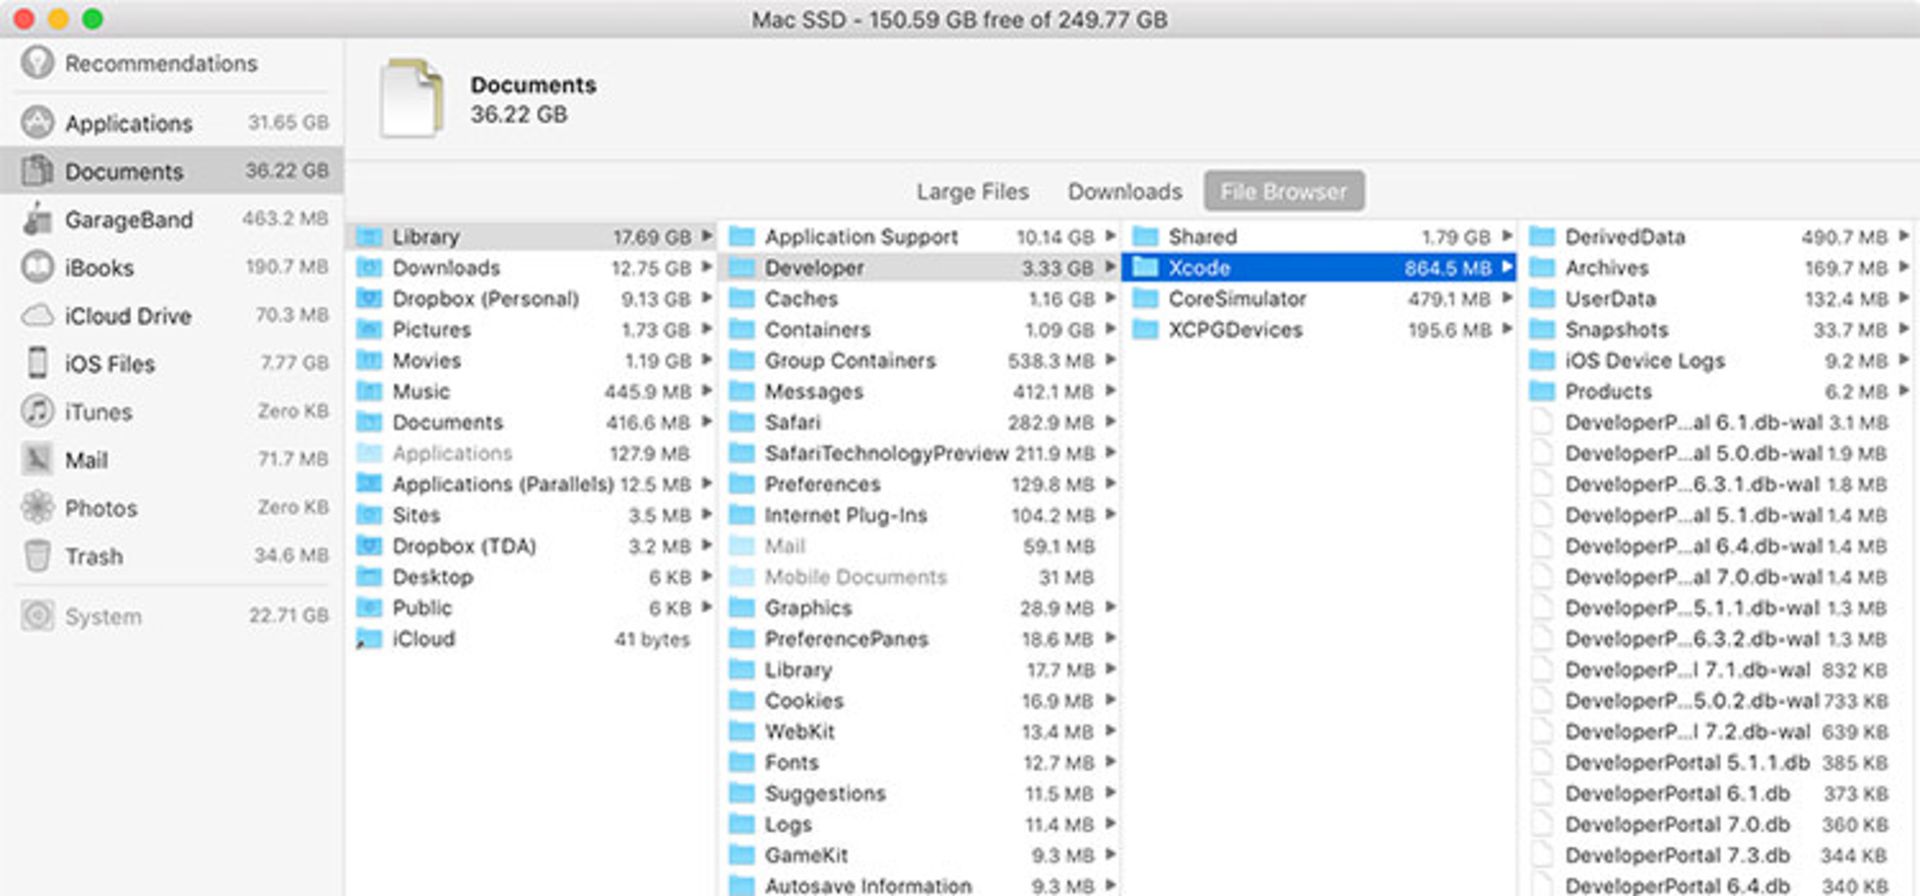Click the iBooks sidebar icon

pos(37,267)
